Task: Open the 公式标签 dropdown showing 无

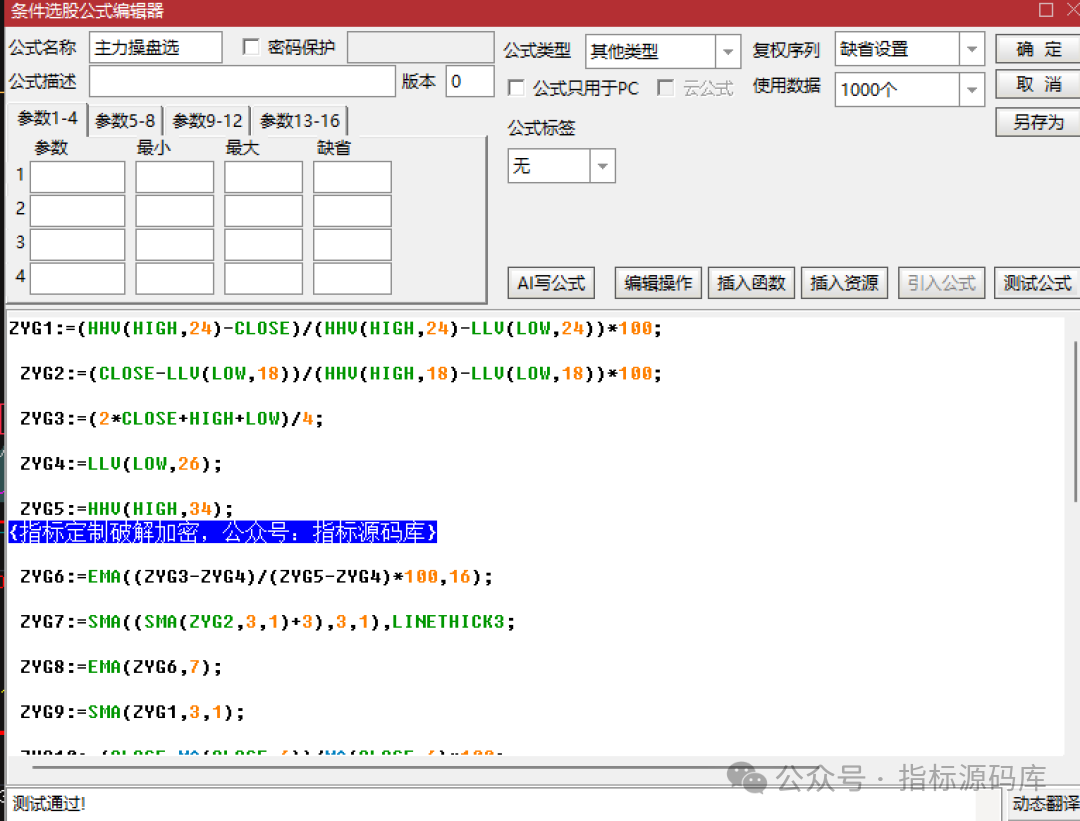Action: [603, 166]
